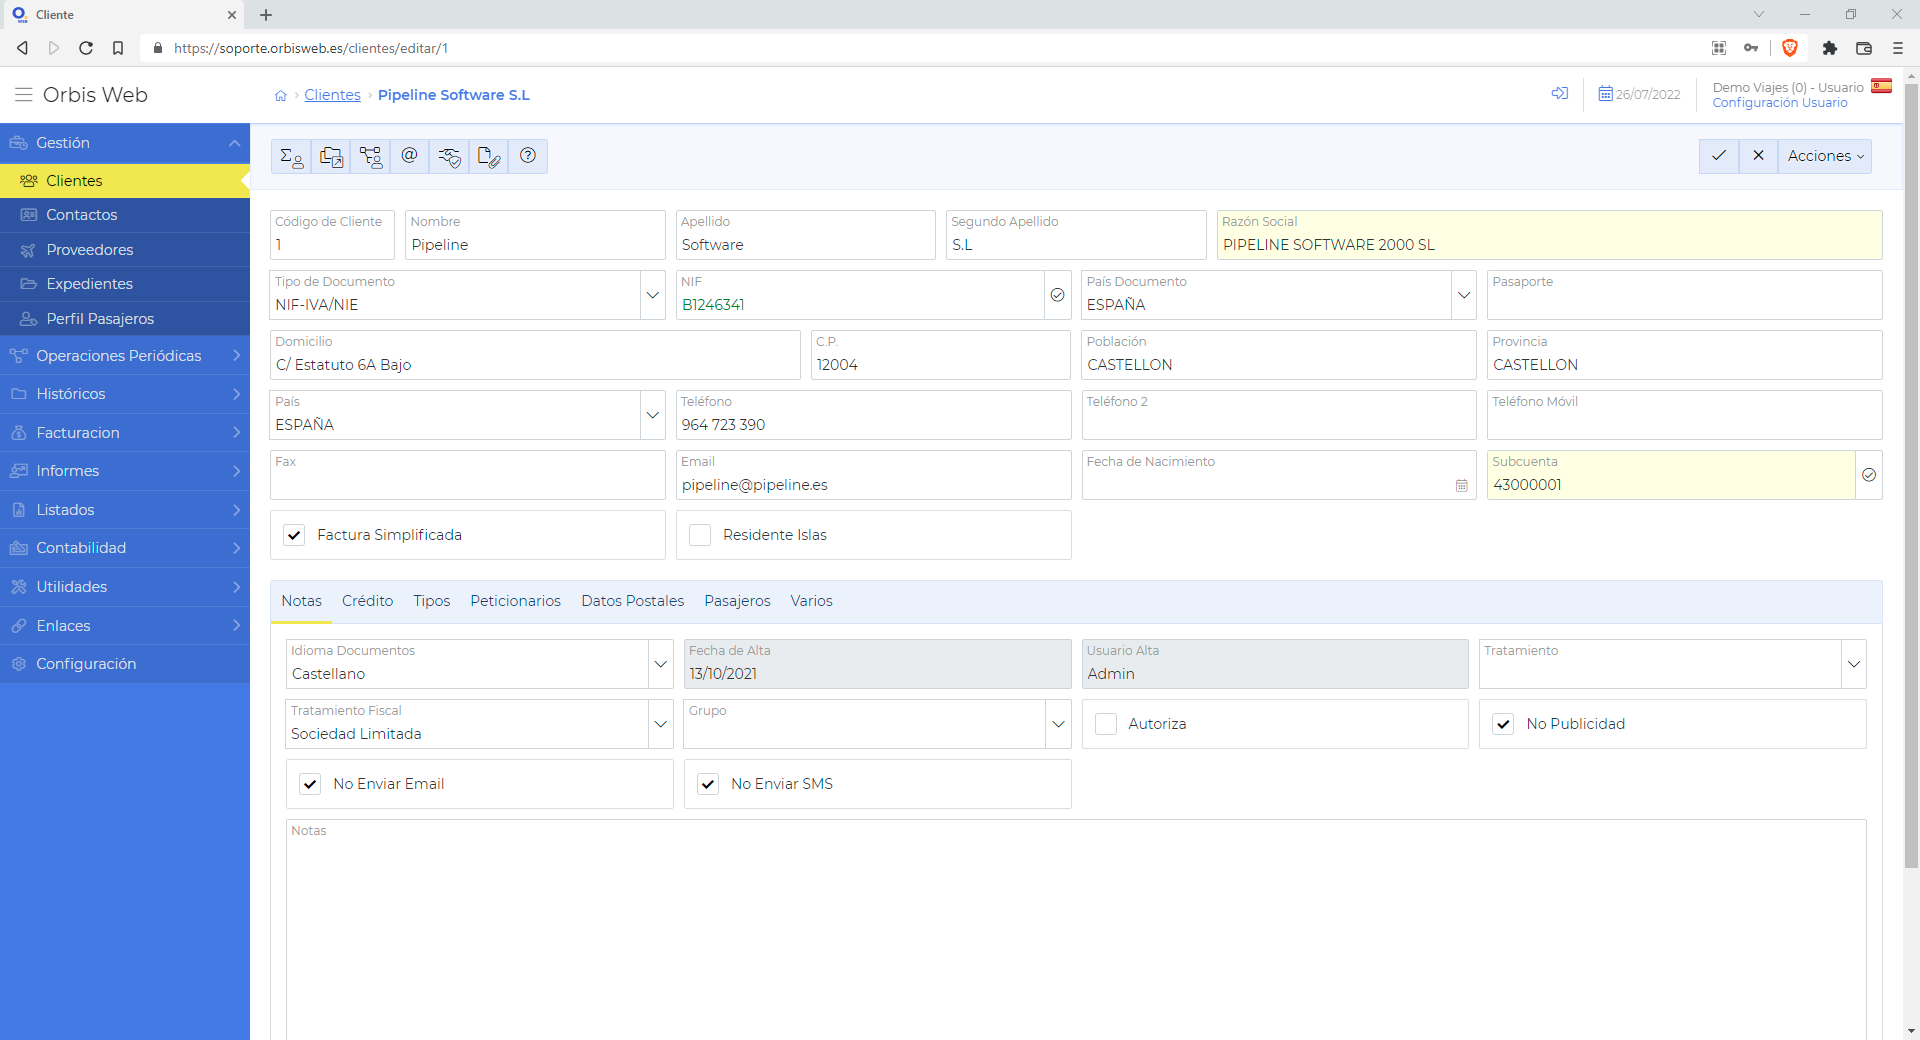Image resolution: width=1920 pixels, height=1040 pixels.
Task: Open Proveedores in the sidebar
Action: click(x=125, y=250)
